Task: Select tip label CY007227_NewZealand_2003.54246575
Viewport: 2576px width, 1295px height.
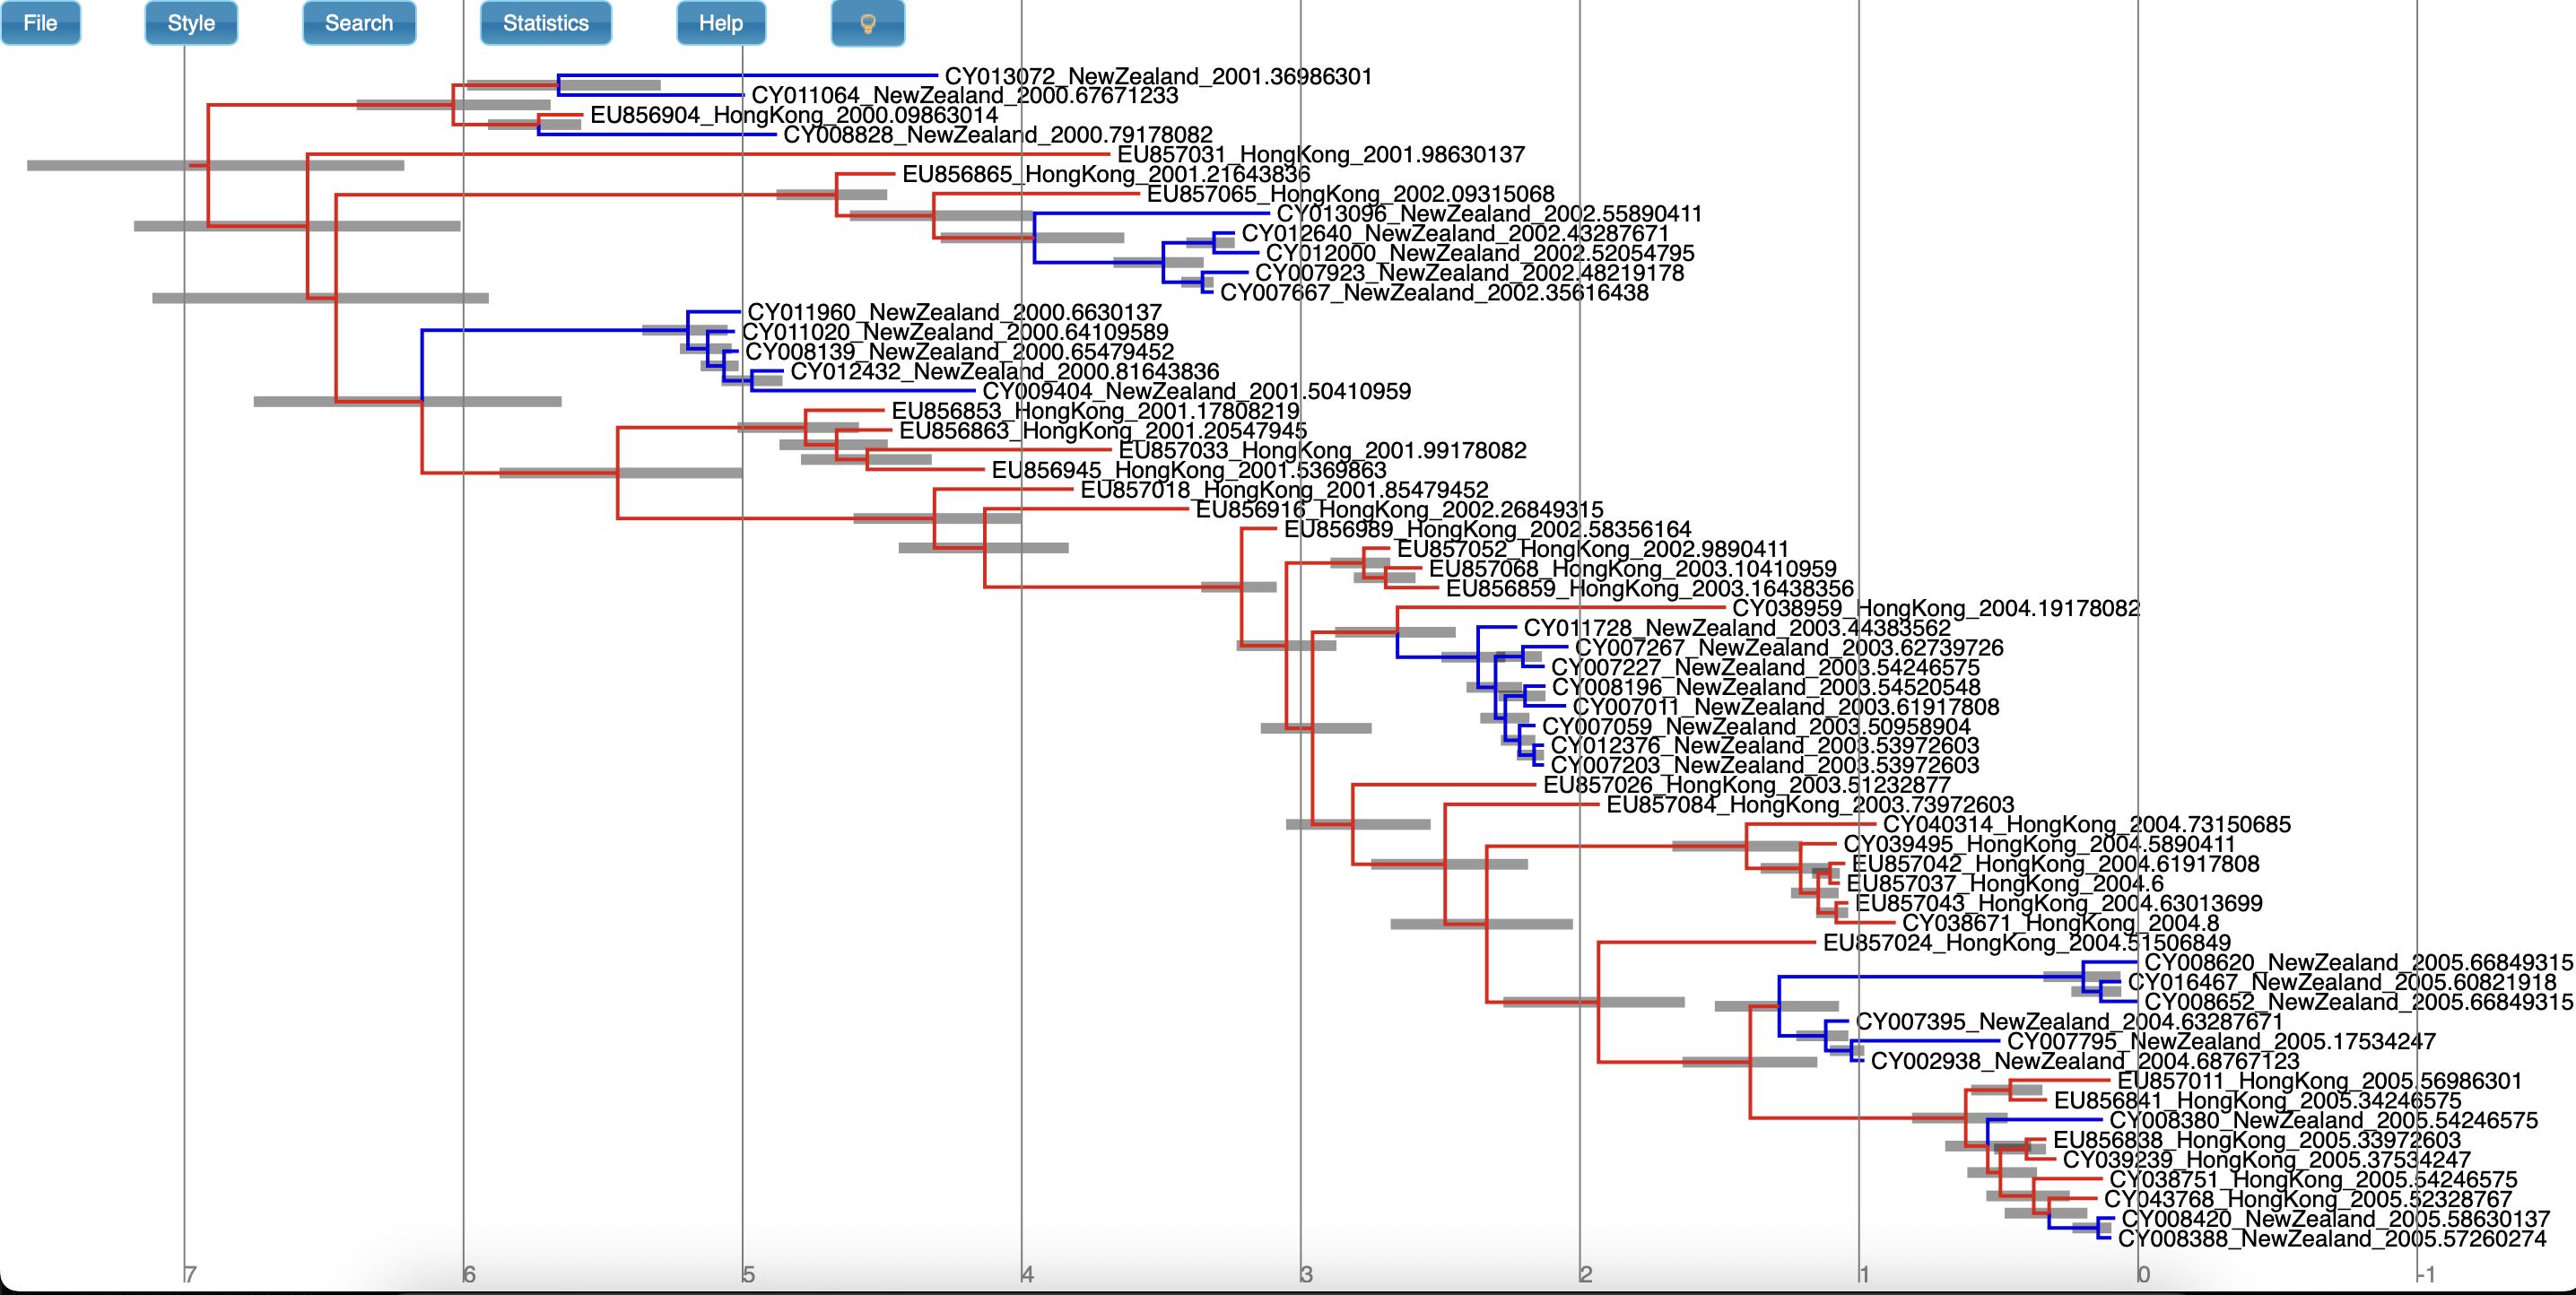Action: [1765, 667]
